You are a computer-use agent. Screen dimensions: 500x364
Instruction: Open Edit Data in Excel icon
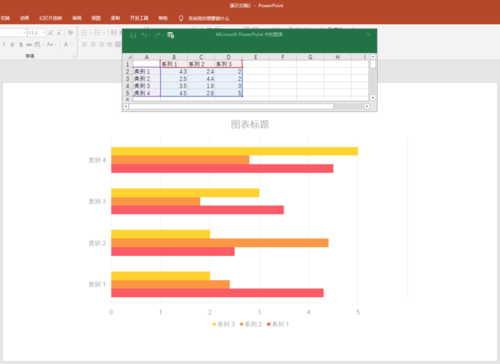(171, 35)
